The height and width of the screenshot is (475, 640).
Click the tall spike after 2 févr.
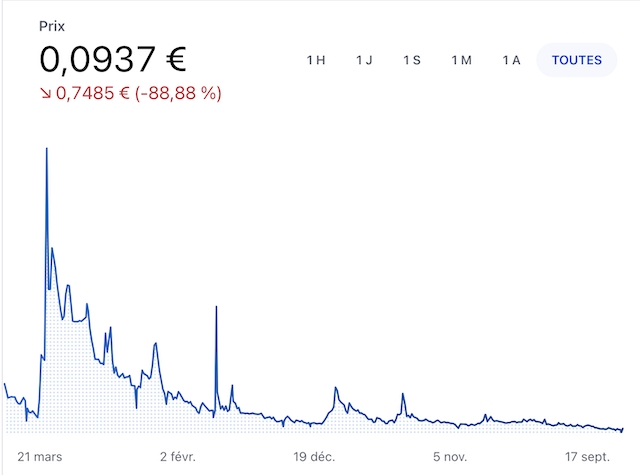(216, 307)
